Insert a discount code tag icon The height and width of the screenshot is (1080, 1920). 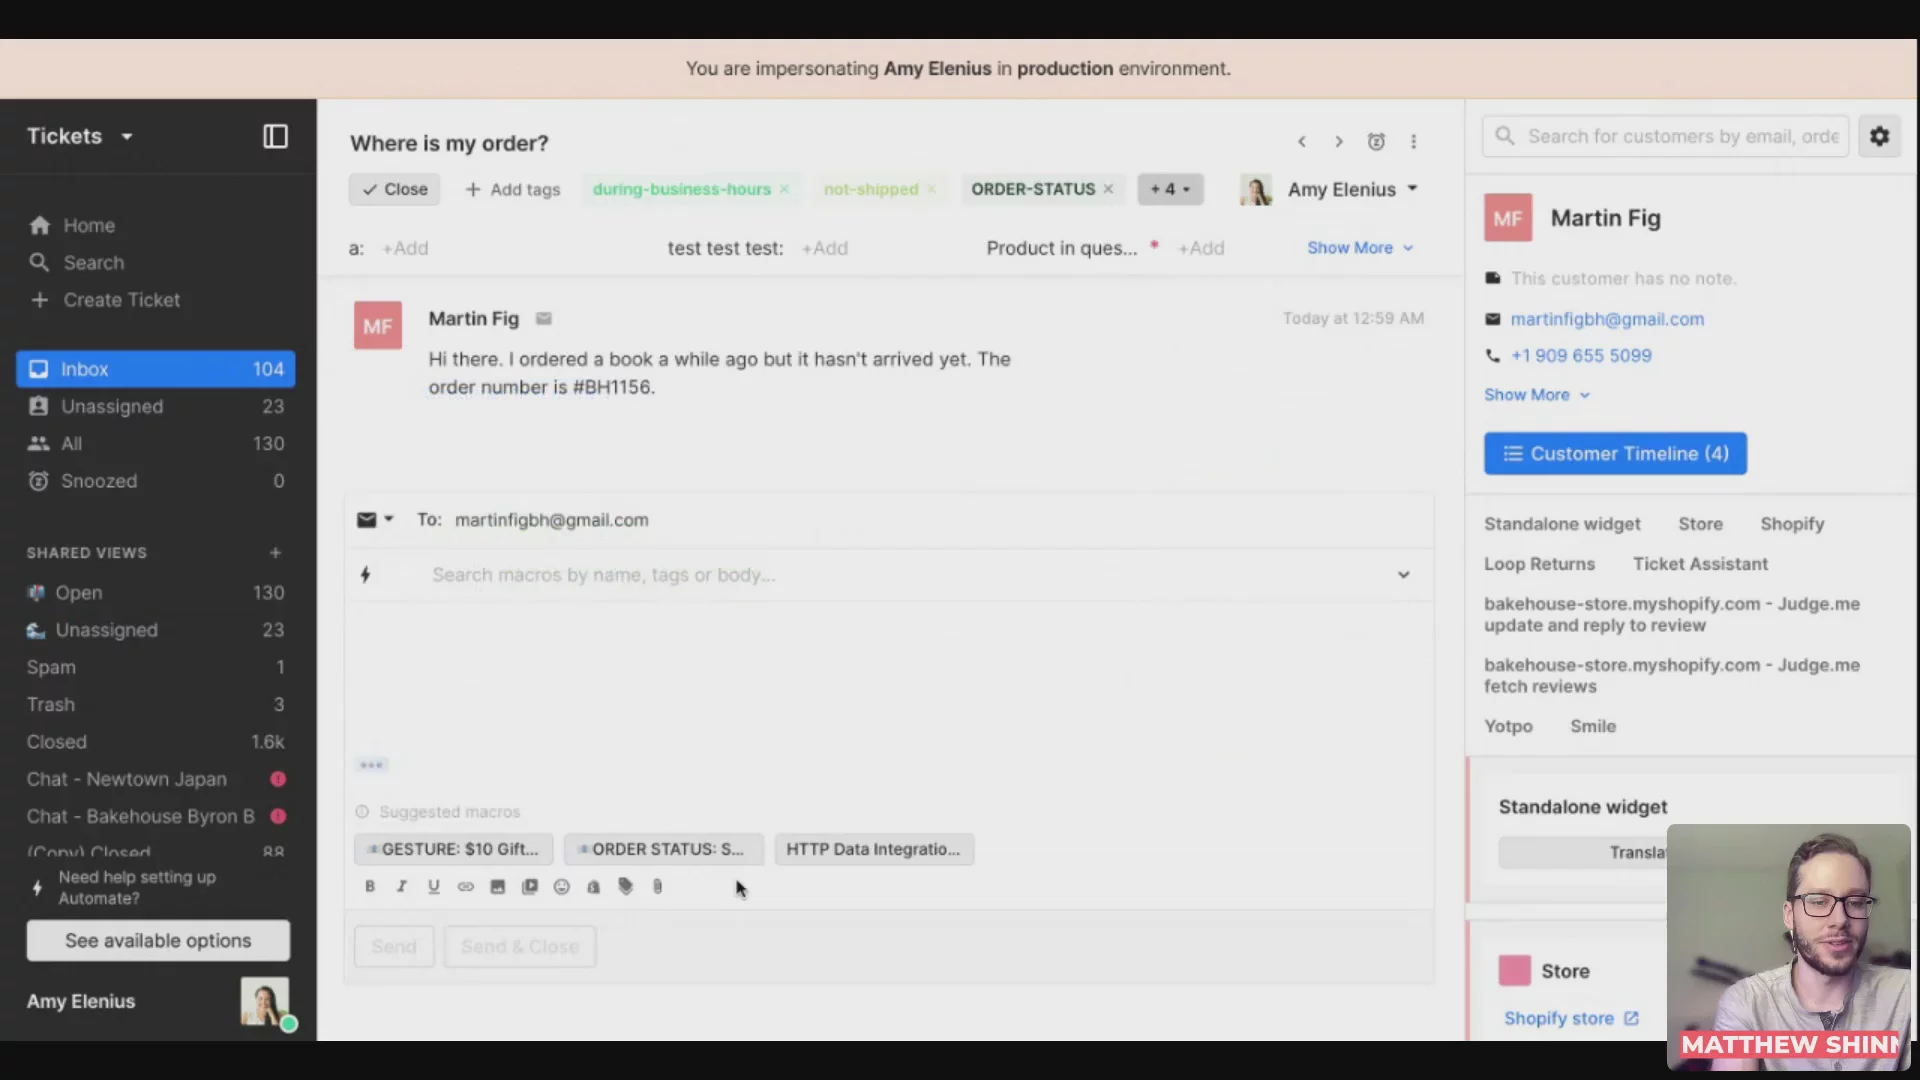point(626,886)
